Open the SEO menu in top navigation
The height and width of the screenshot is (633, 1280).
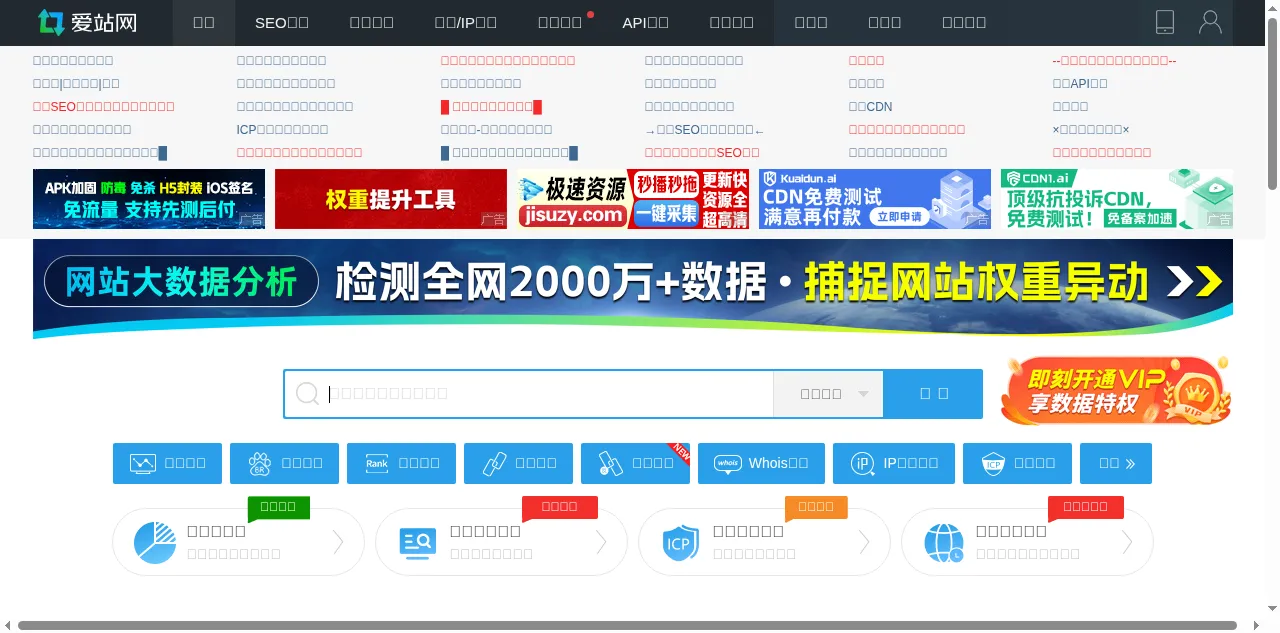[x=282, y=22]
